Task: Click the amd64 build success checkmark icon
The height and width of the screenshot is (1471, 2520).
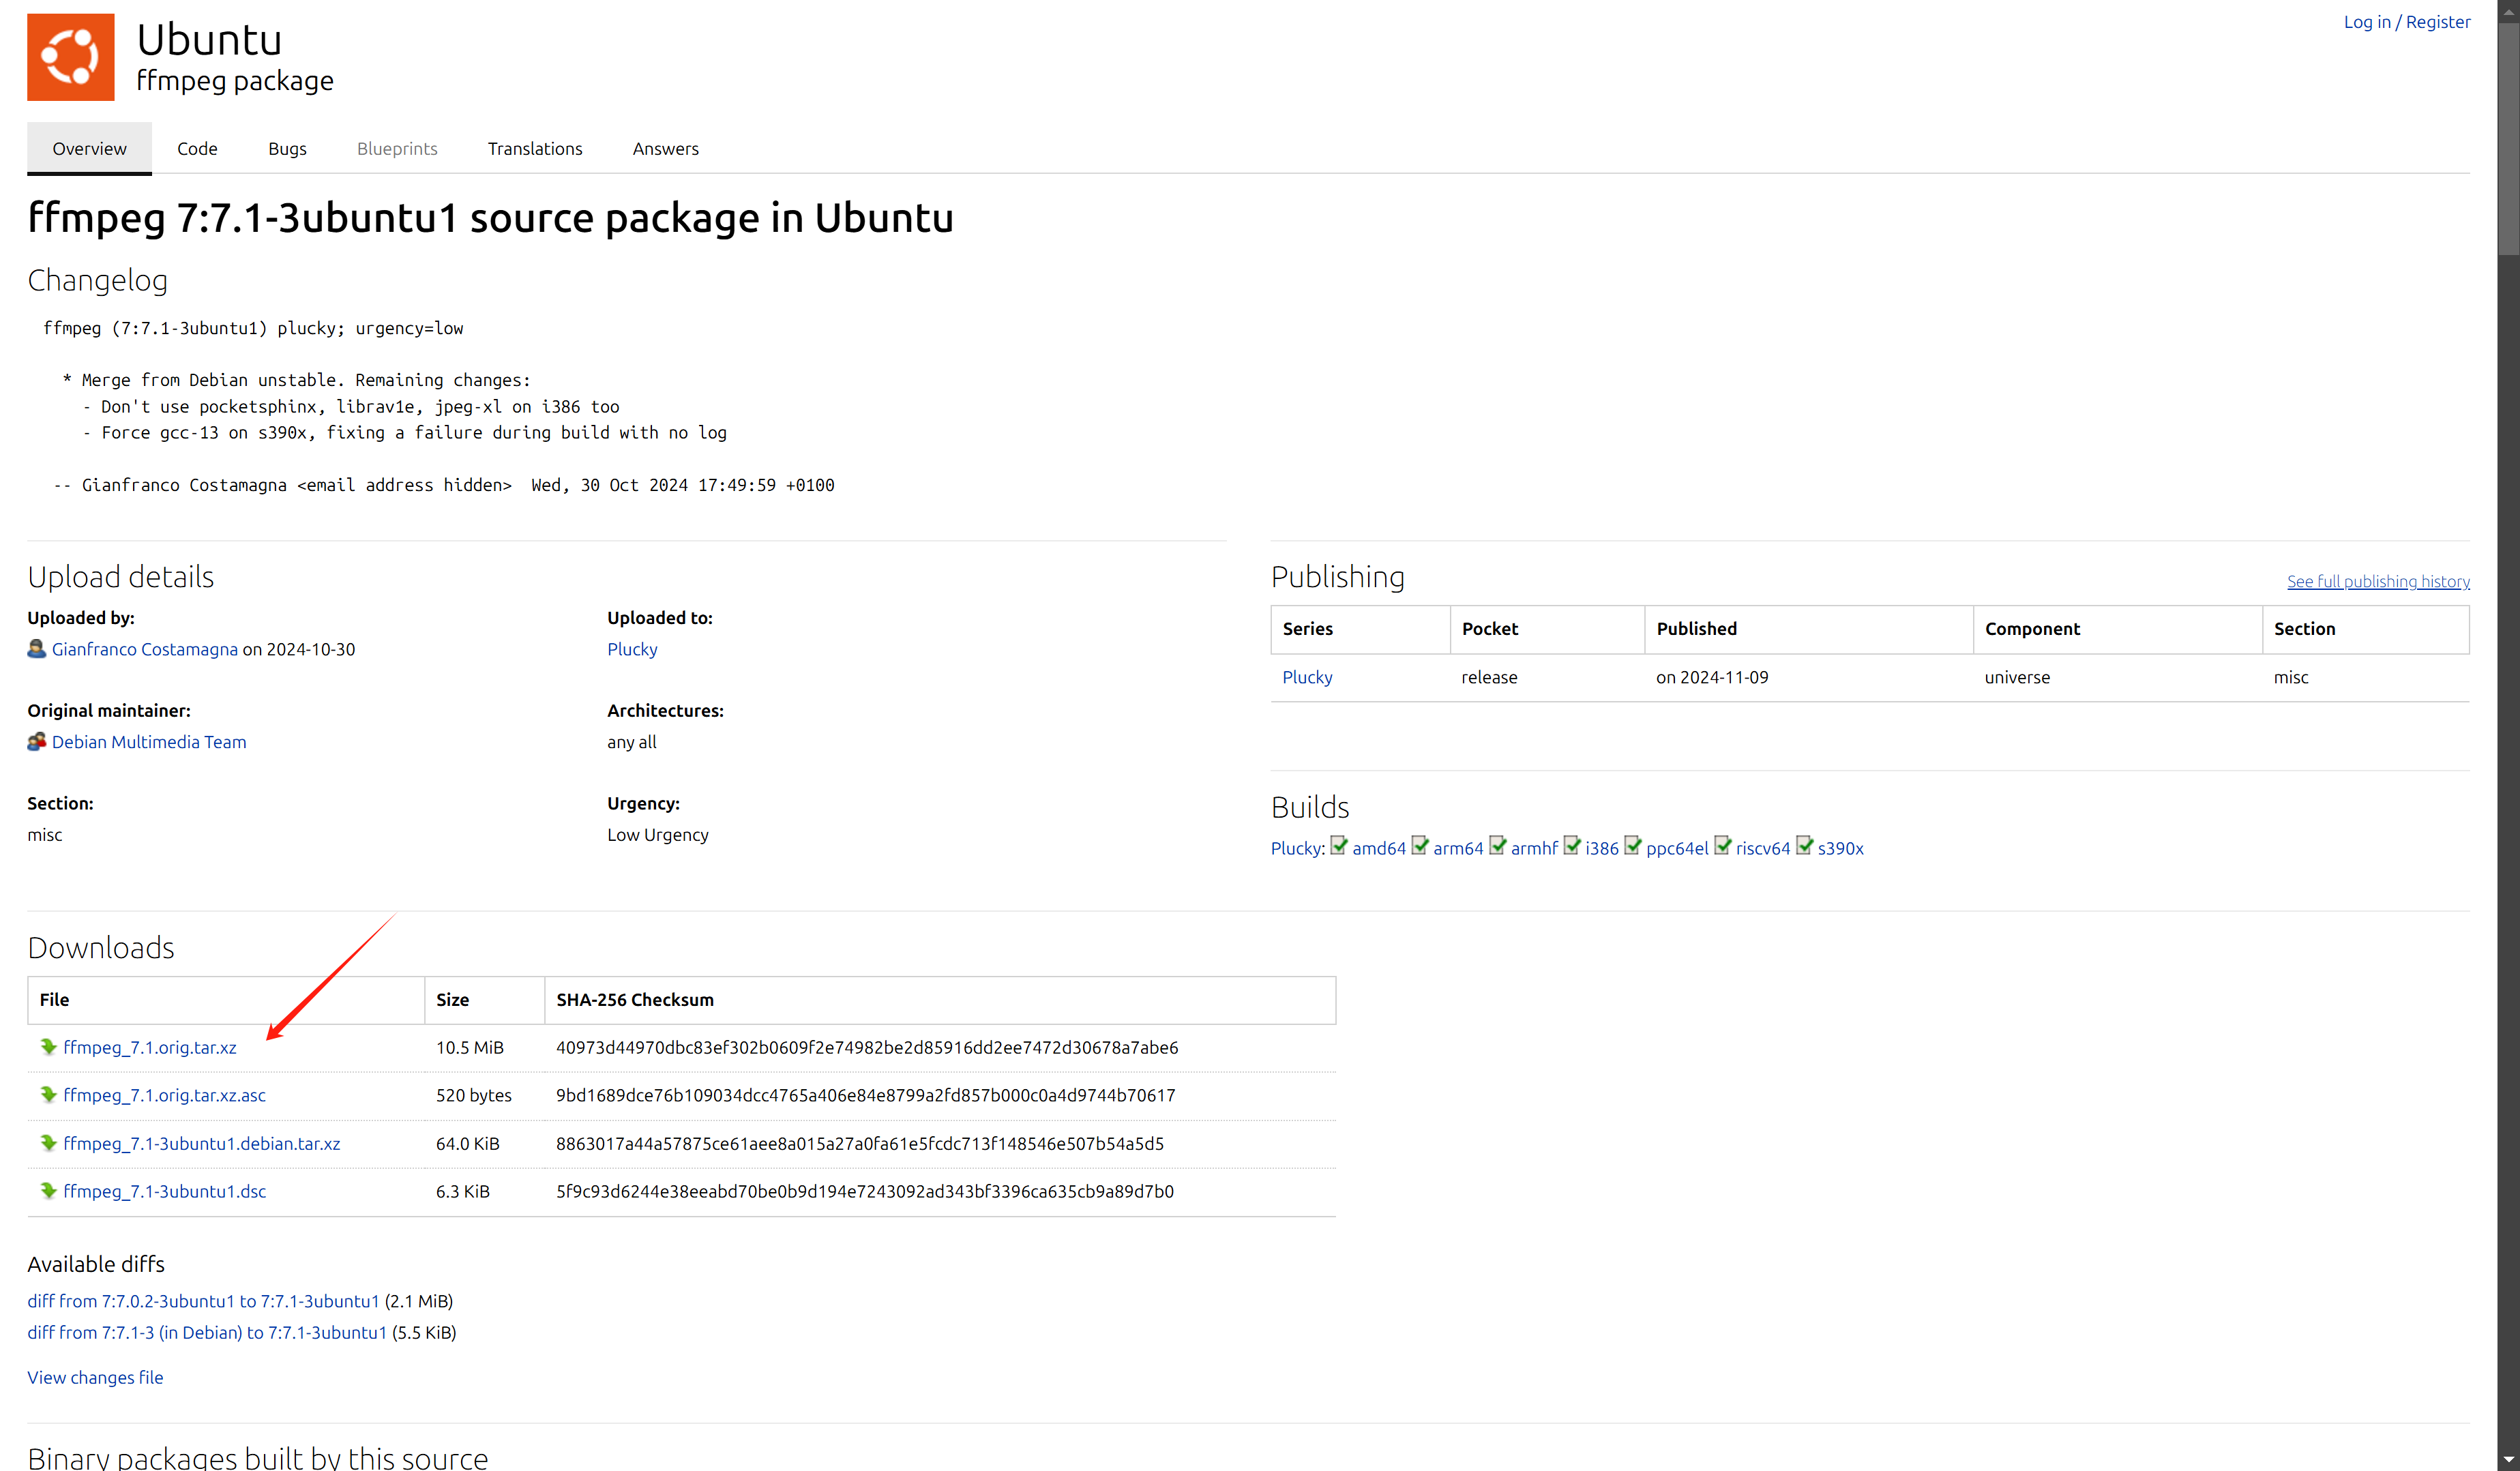Action: [x=1339, y=846]
